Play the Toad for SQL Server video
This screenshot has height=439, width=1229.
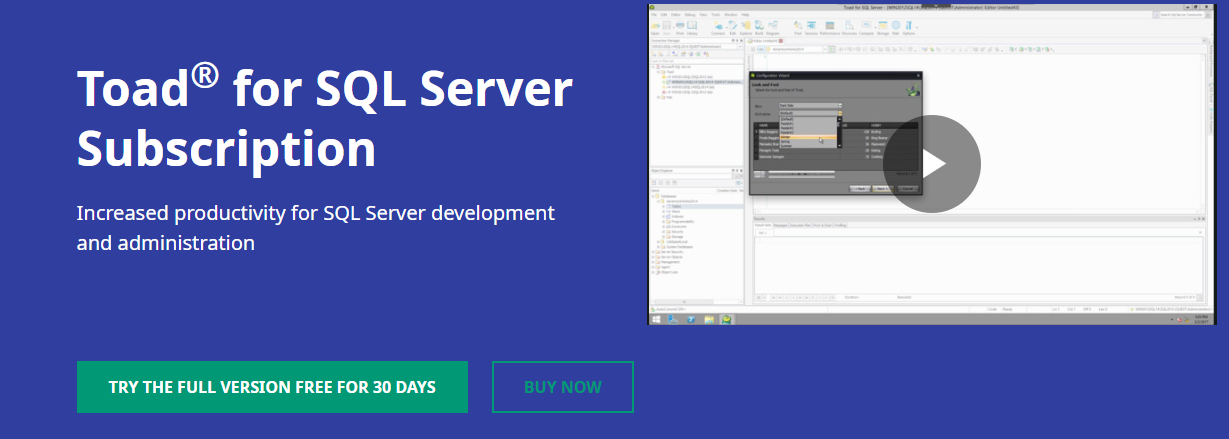(932, 164)
